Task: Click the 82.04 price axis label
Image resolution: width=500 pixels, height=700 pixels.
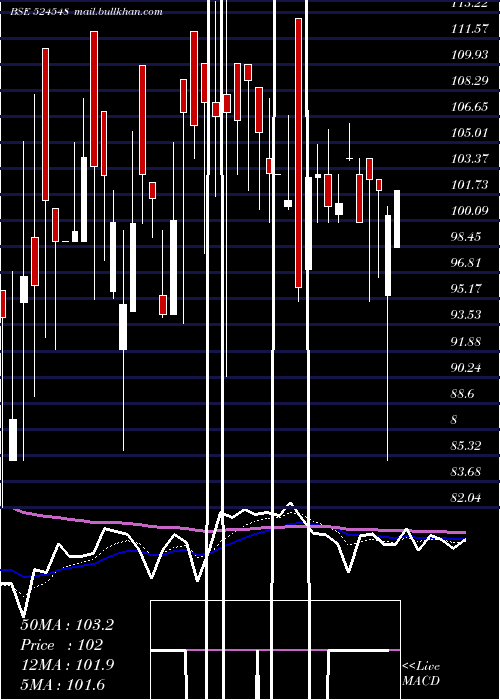Action: 466,498
